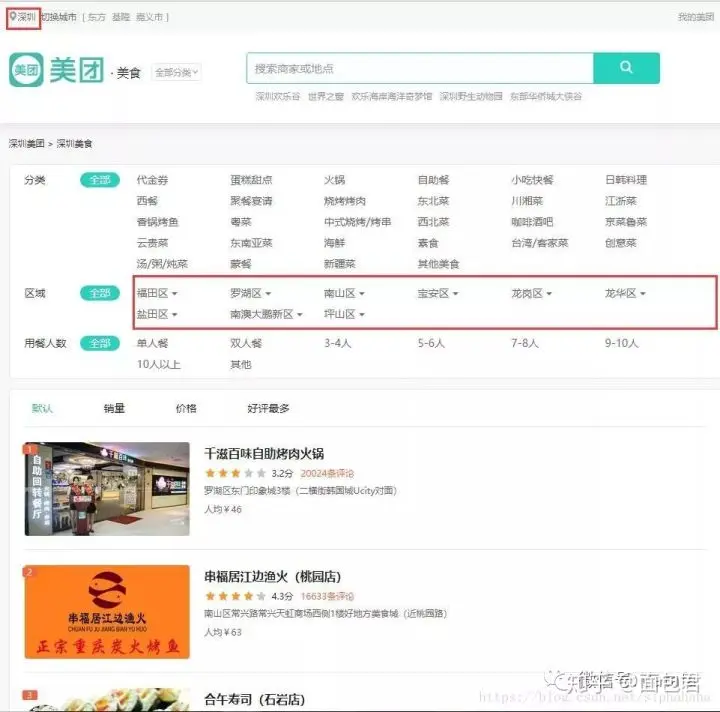Expand the 宝安区 area dropdown
The height and width of the screenshot is (712, 720).
[x=438, y=293]
